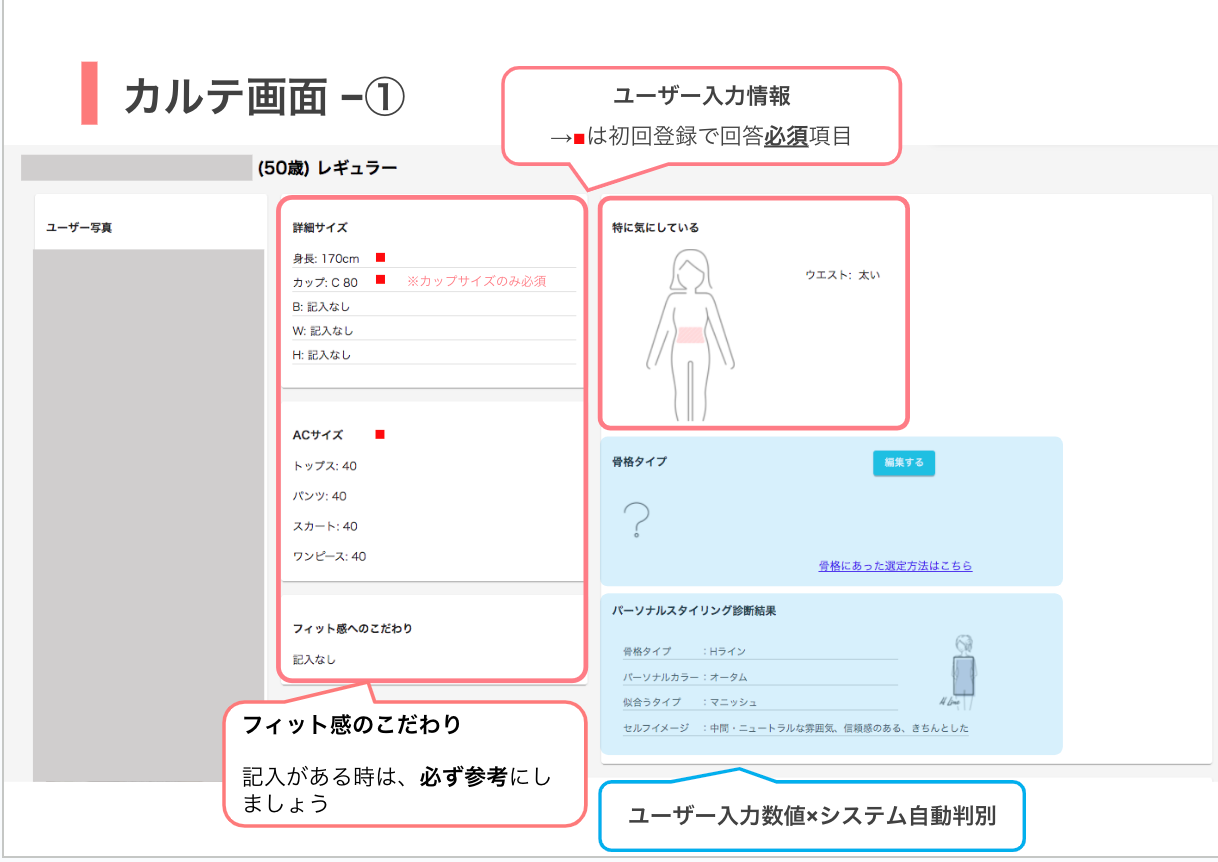Click the 編集する button
This screenshot has height=862, width=1218.
(903, 463)
